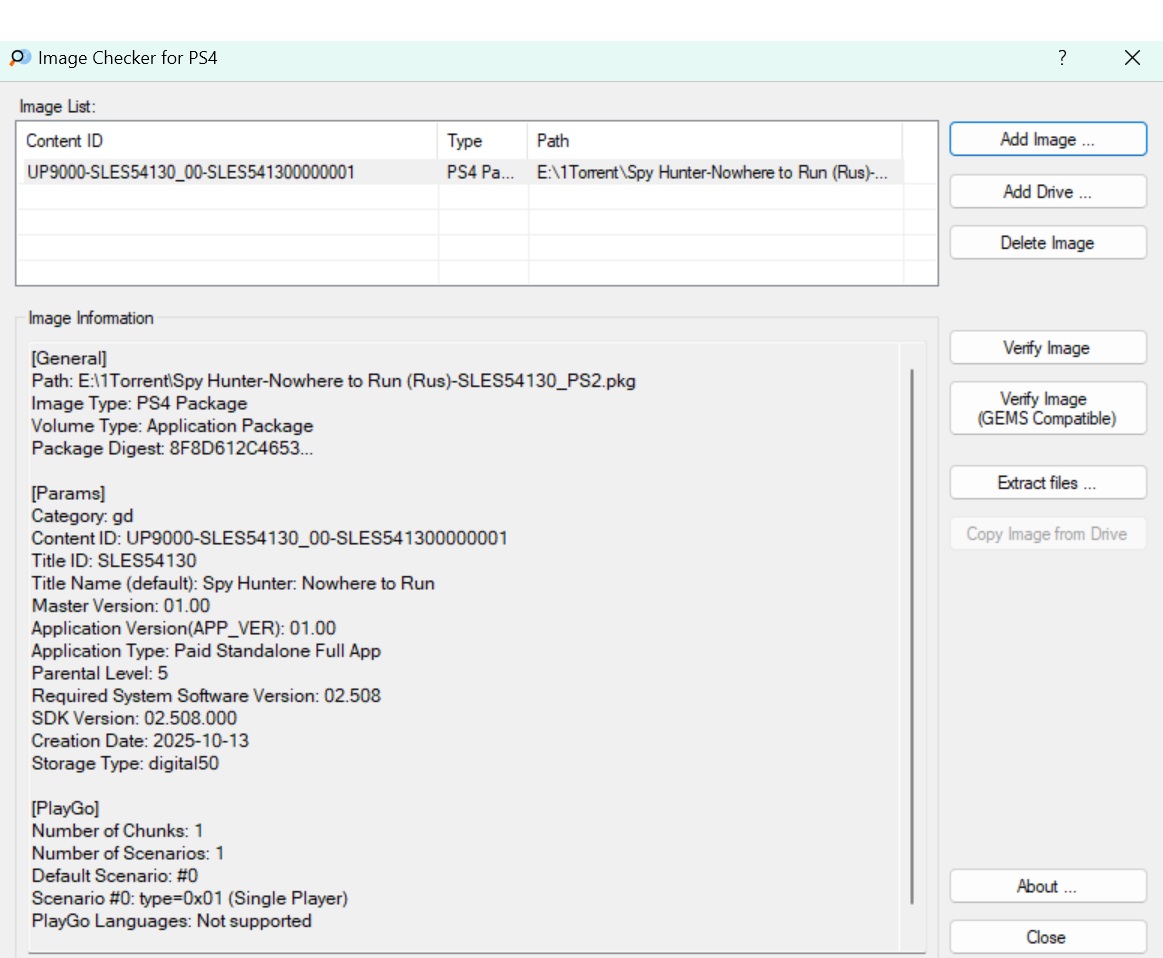Viewport: 1163px width, 958px height.
Task: Click the Path column header
Action: click(714, 141)
